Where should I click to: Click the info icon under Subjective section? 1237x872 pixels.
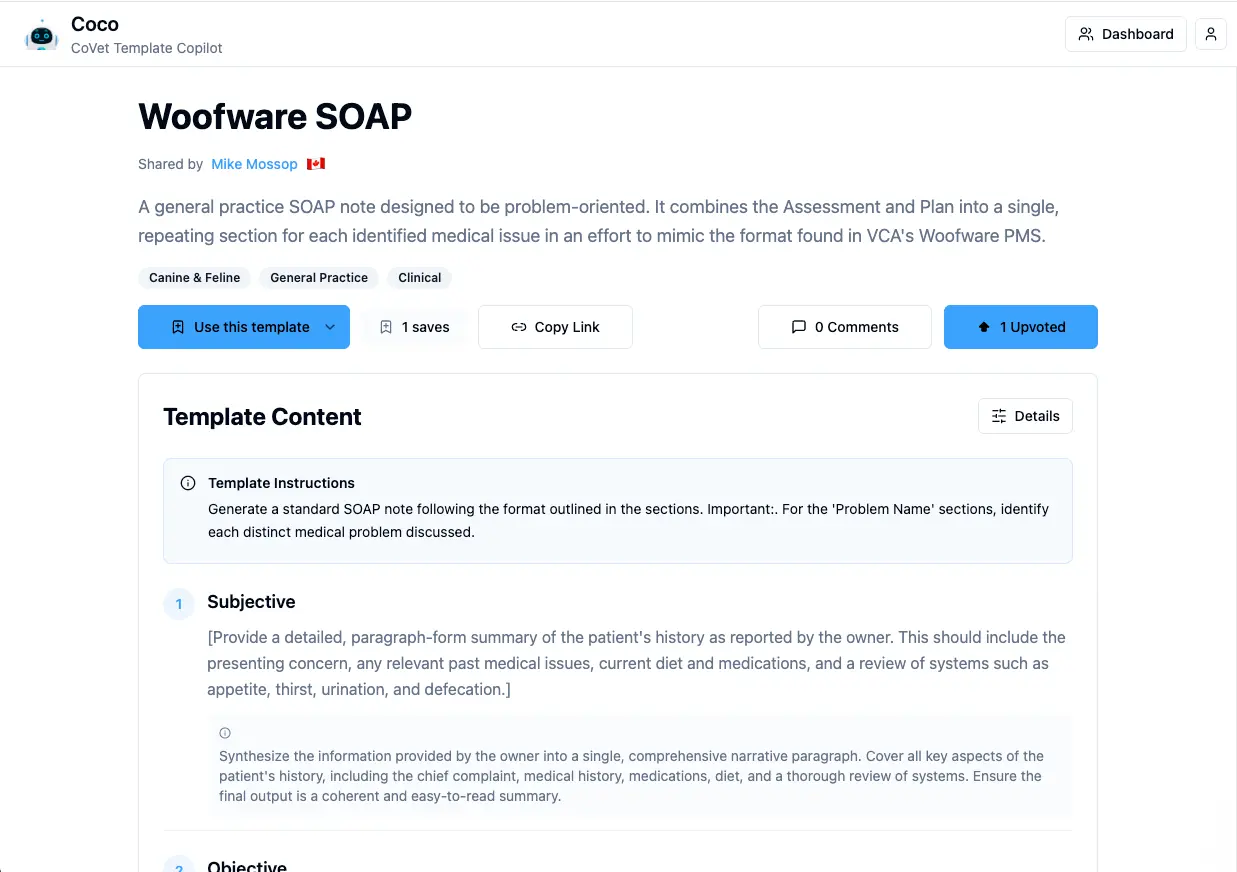point(225,733)
